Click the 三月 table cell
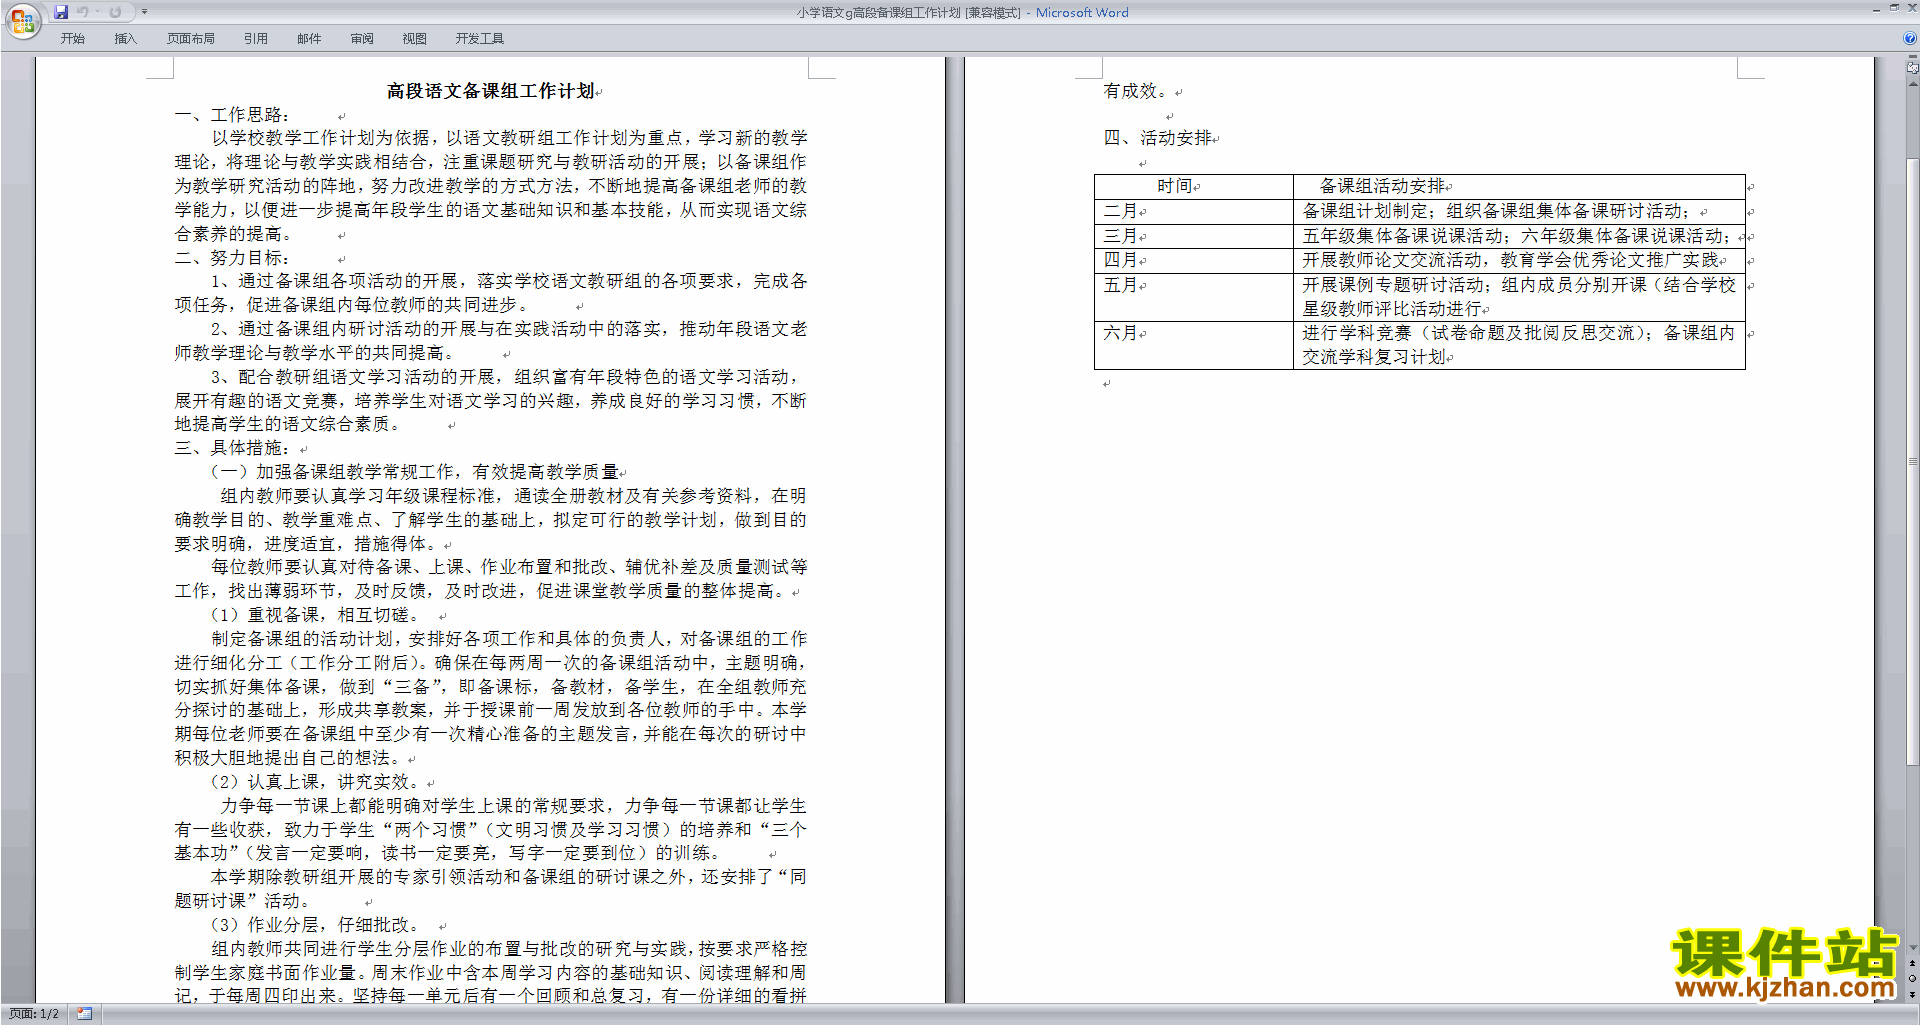 click(x=1194, y=236)
